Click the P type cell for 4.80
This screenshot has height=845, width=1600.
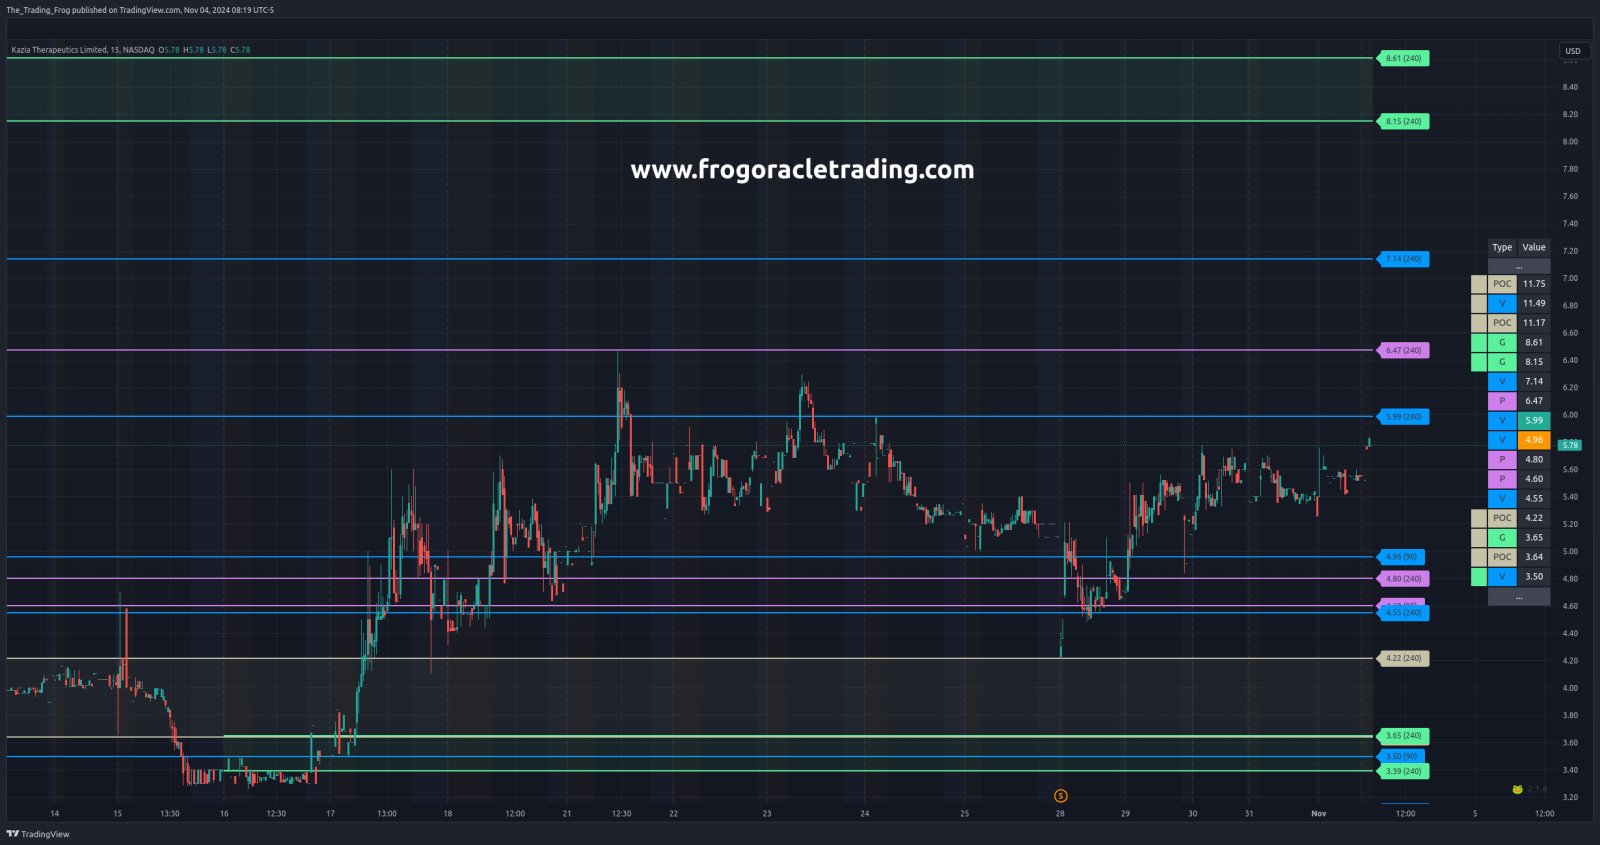coord(1502,459)
